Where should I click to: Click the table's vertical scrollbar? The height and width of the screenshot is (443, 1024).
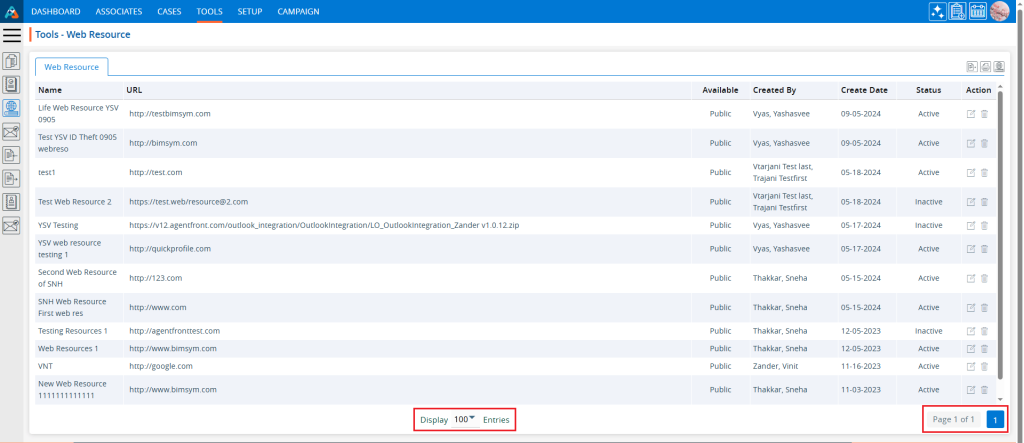pyautogui.click(x=1000, y=240)
